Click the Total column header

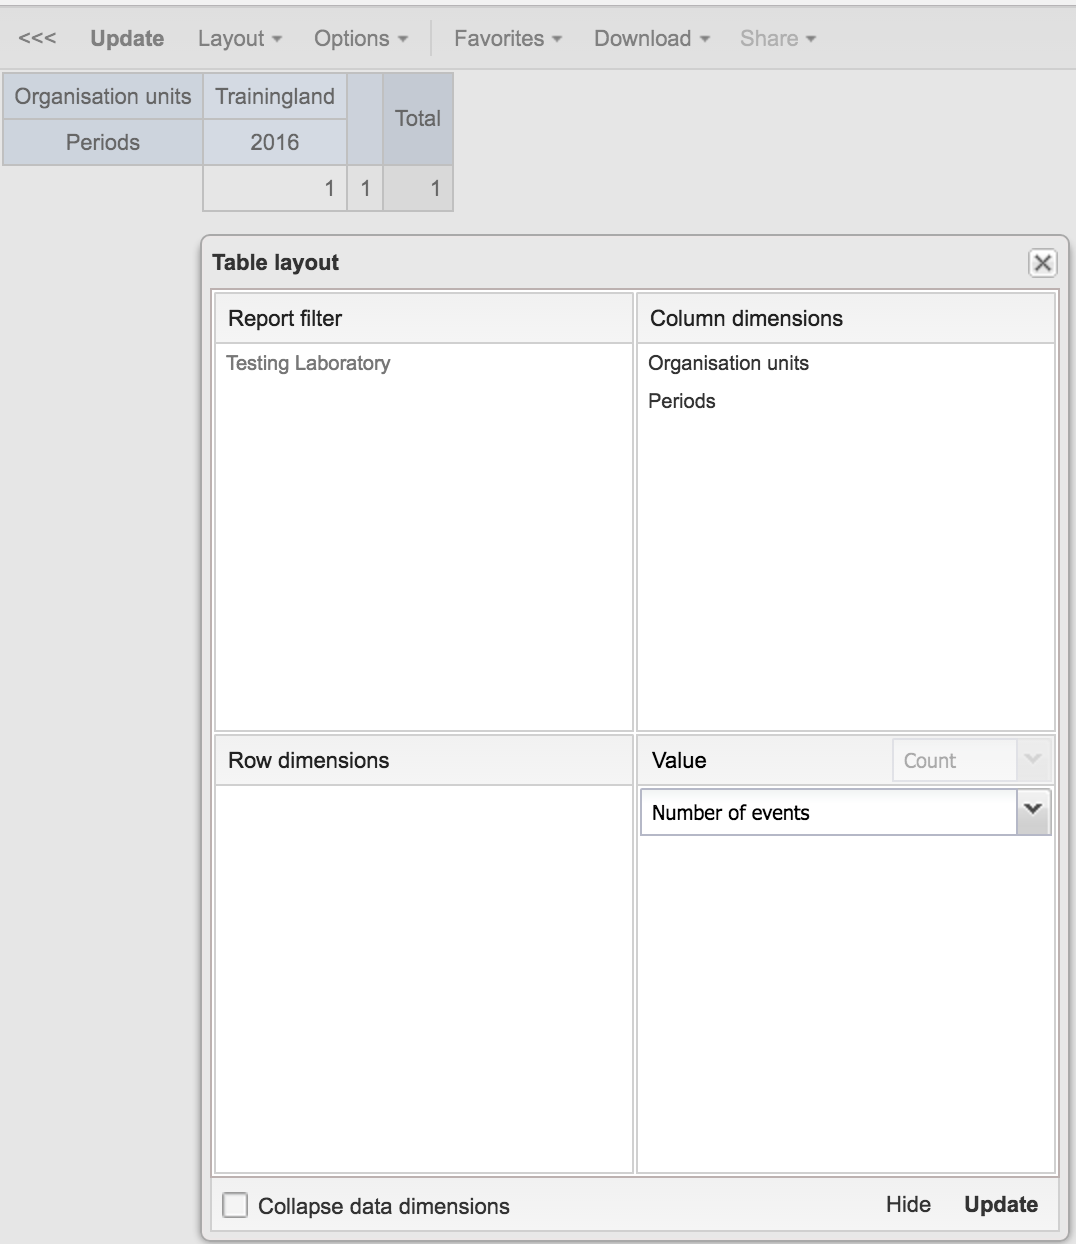click(x=417, y=118)
